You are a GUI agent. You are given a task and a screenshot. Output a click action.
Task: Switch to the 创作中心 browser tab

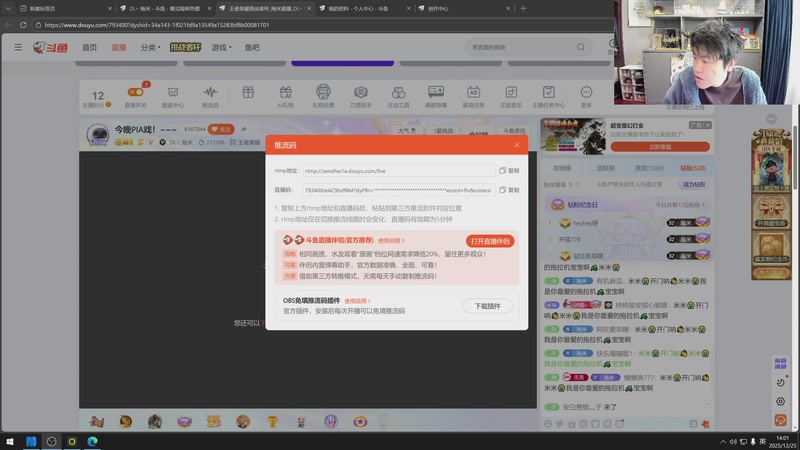coord(464,8)
